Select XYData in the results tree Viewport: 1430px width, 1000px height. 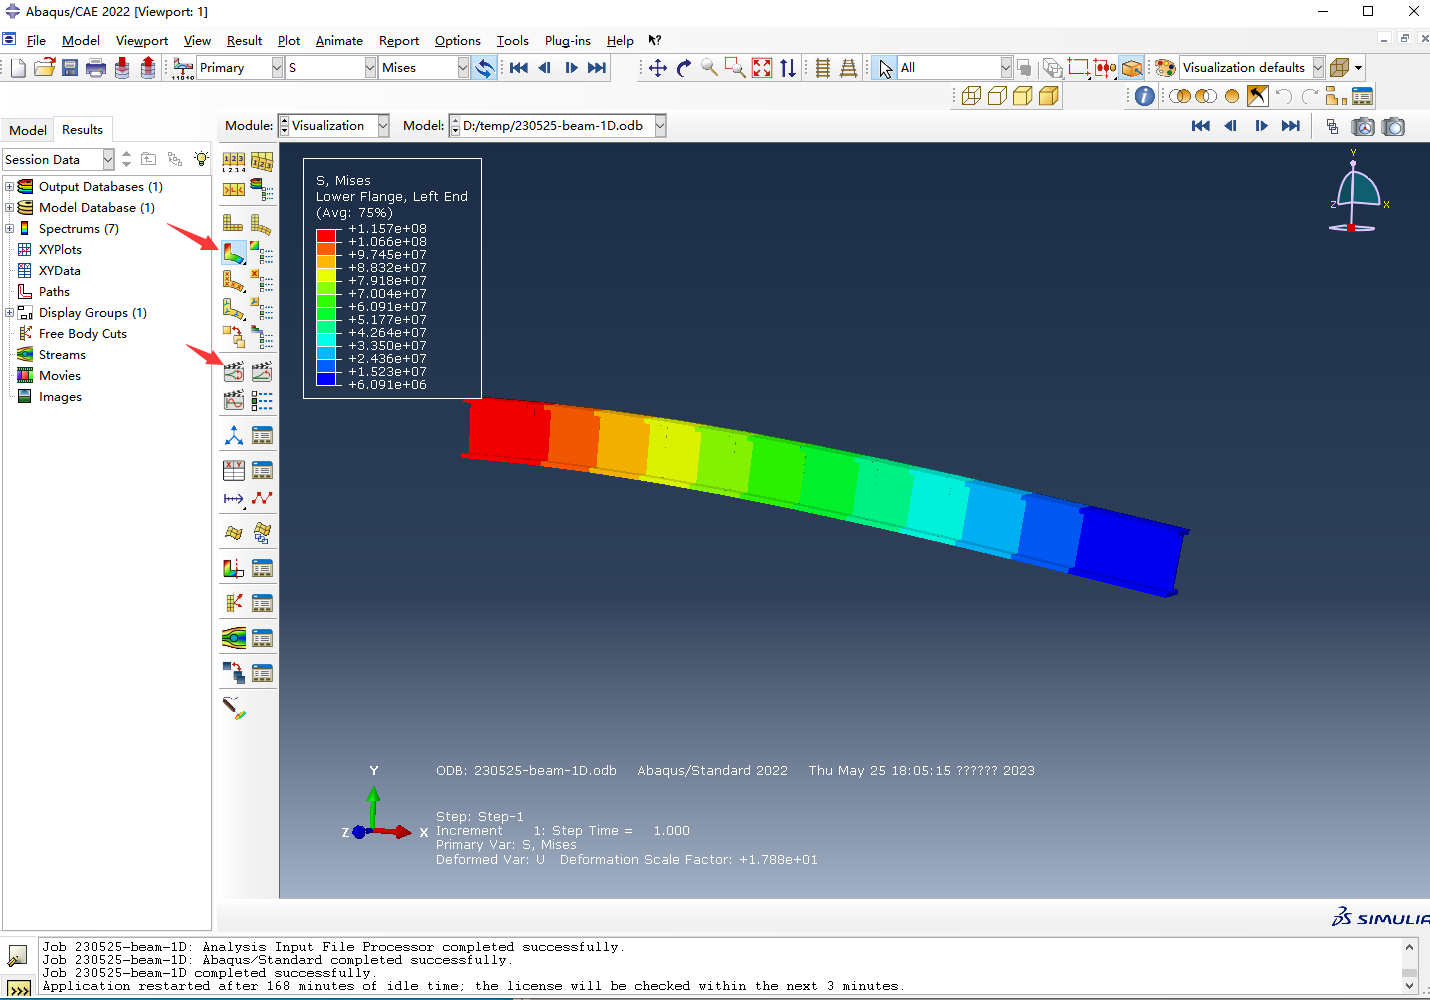59,271
